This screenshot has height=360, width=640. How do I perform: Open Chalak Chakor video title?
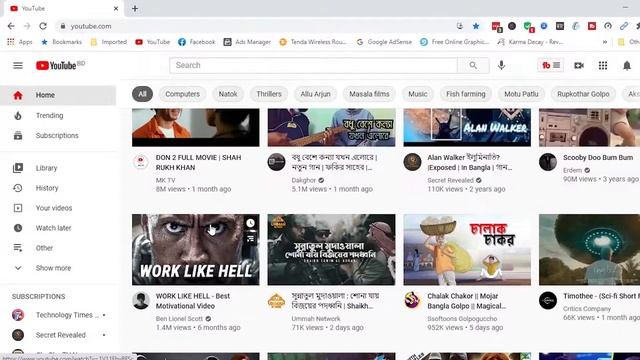[467, 301]
